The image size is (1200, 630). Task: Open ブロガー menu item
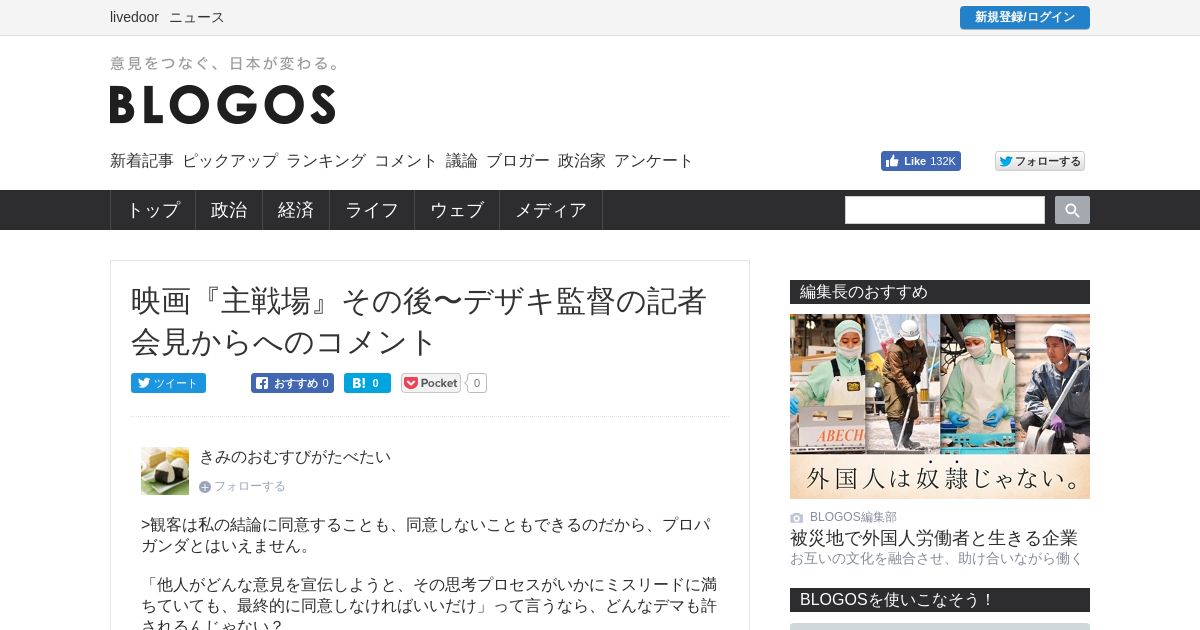click(518, 161)
